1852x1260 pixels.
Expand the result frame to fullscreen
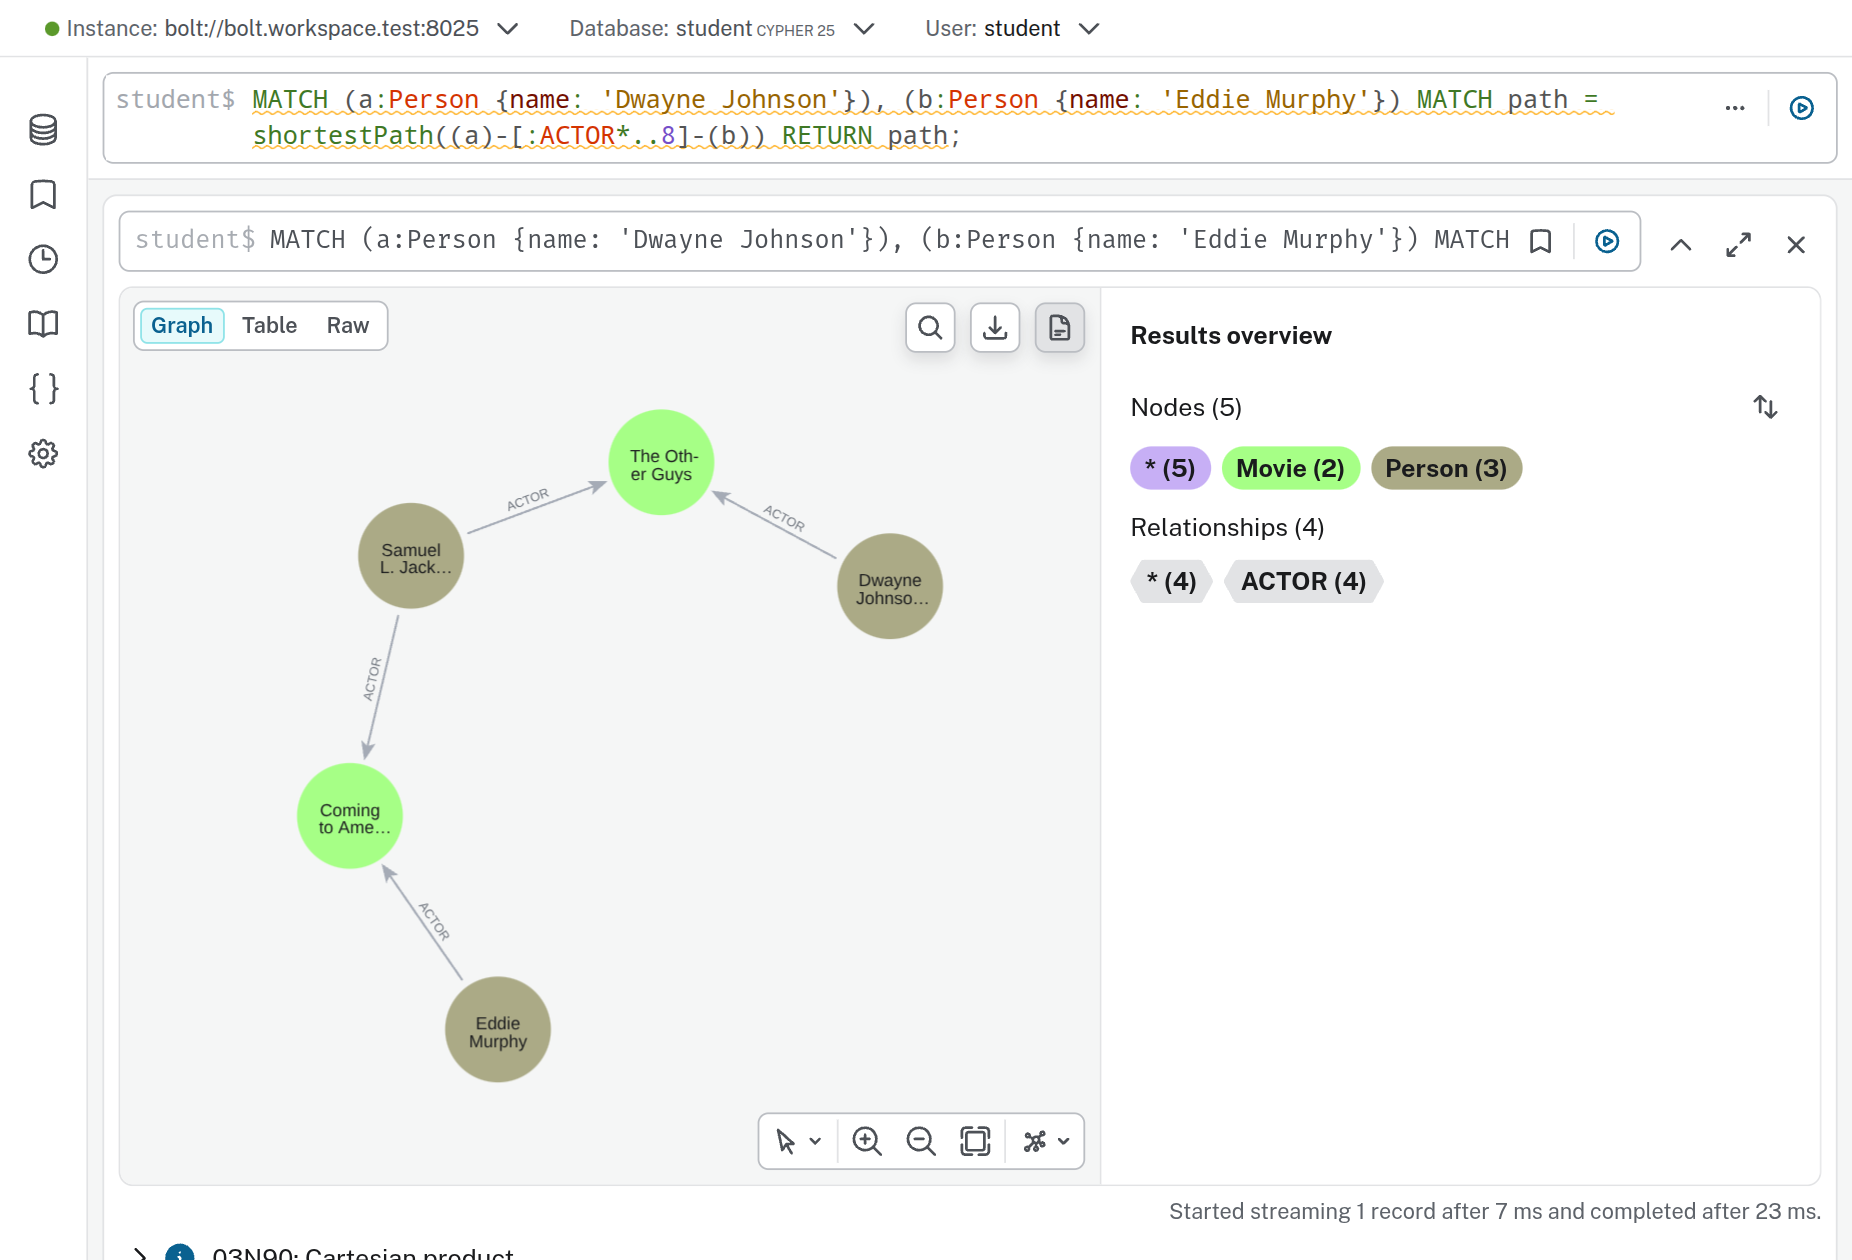tap(1739, 244)
